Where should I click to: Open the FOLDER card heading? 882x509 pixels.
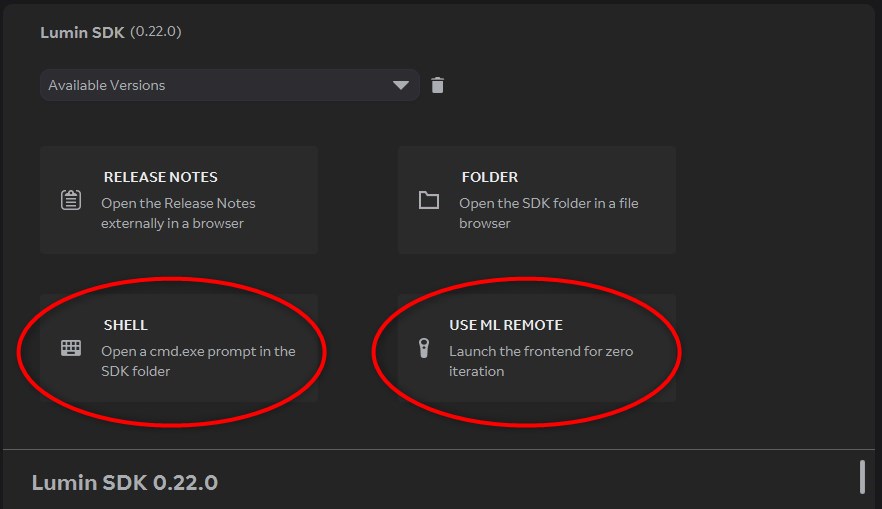[489, 177]
